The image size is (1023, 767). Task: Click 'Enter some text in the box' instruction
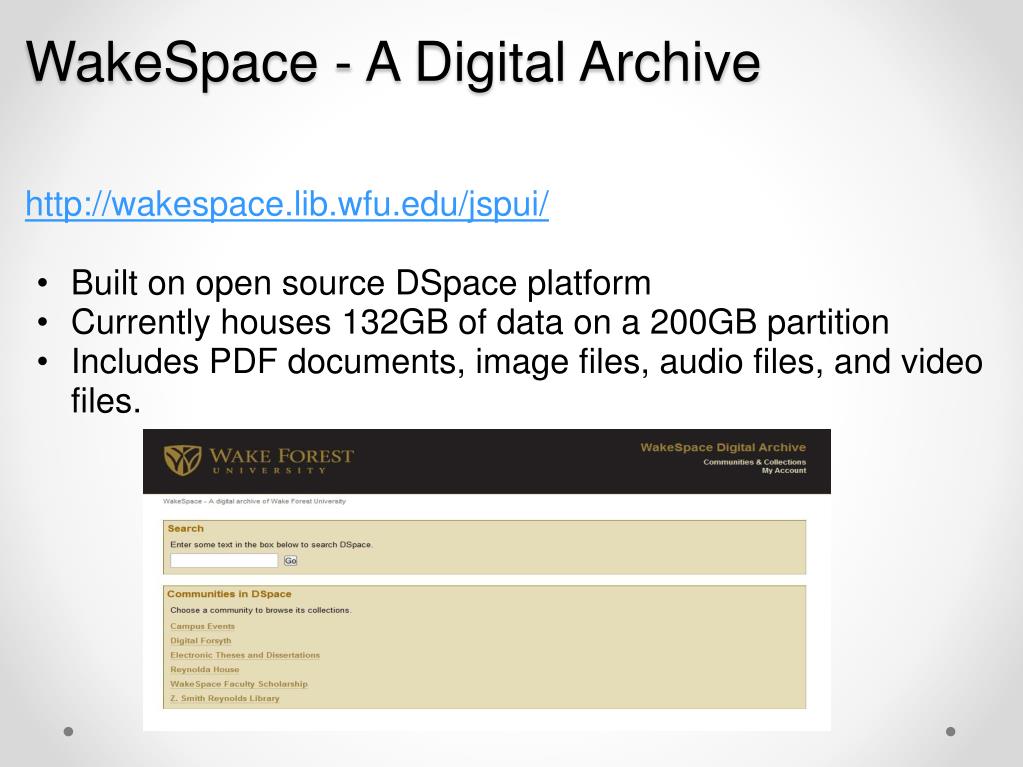click(271, 545)
